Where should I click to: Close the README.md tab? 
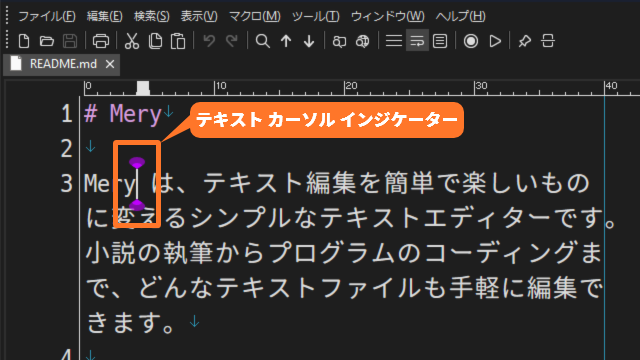click(x=109, y=64)
